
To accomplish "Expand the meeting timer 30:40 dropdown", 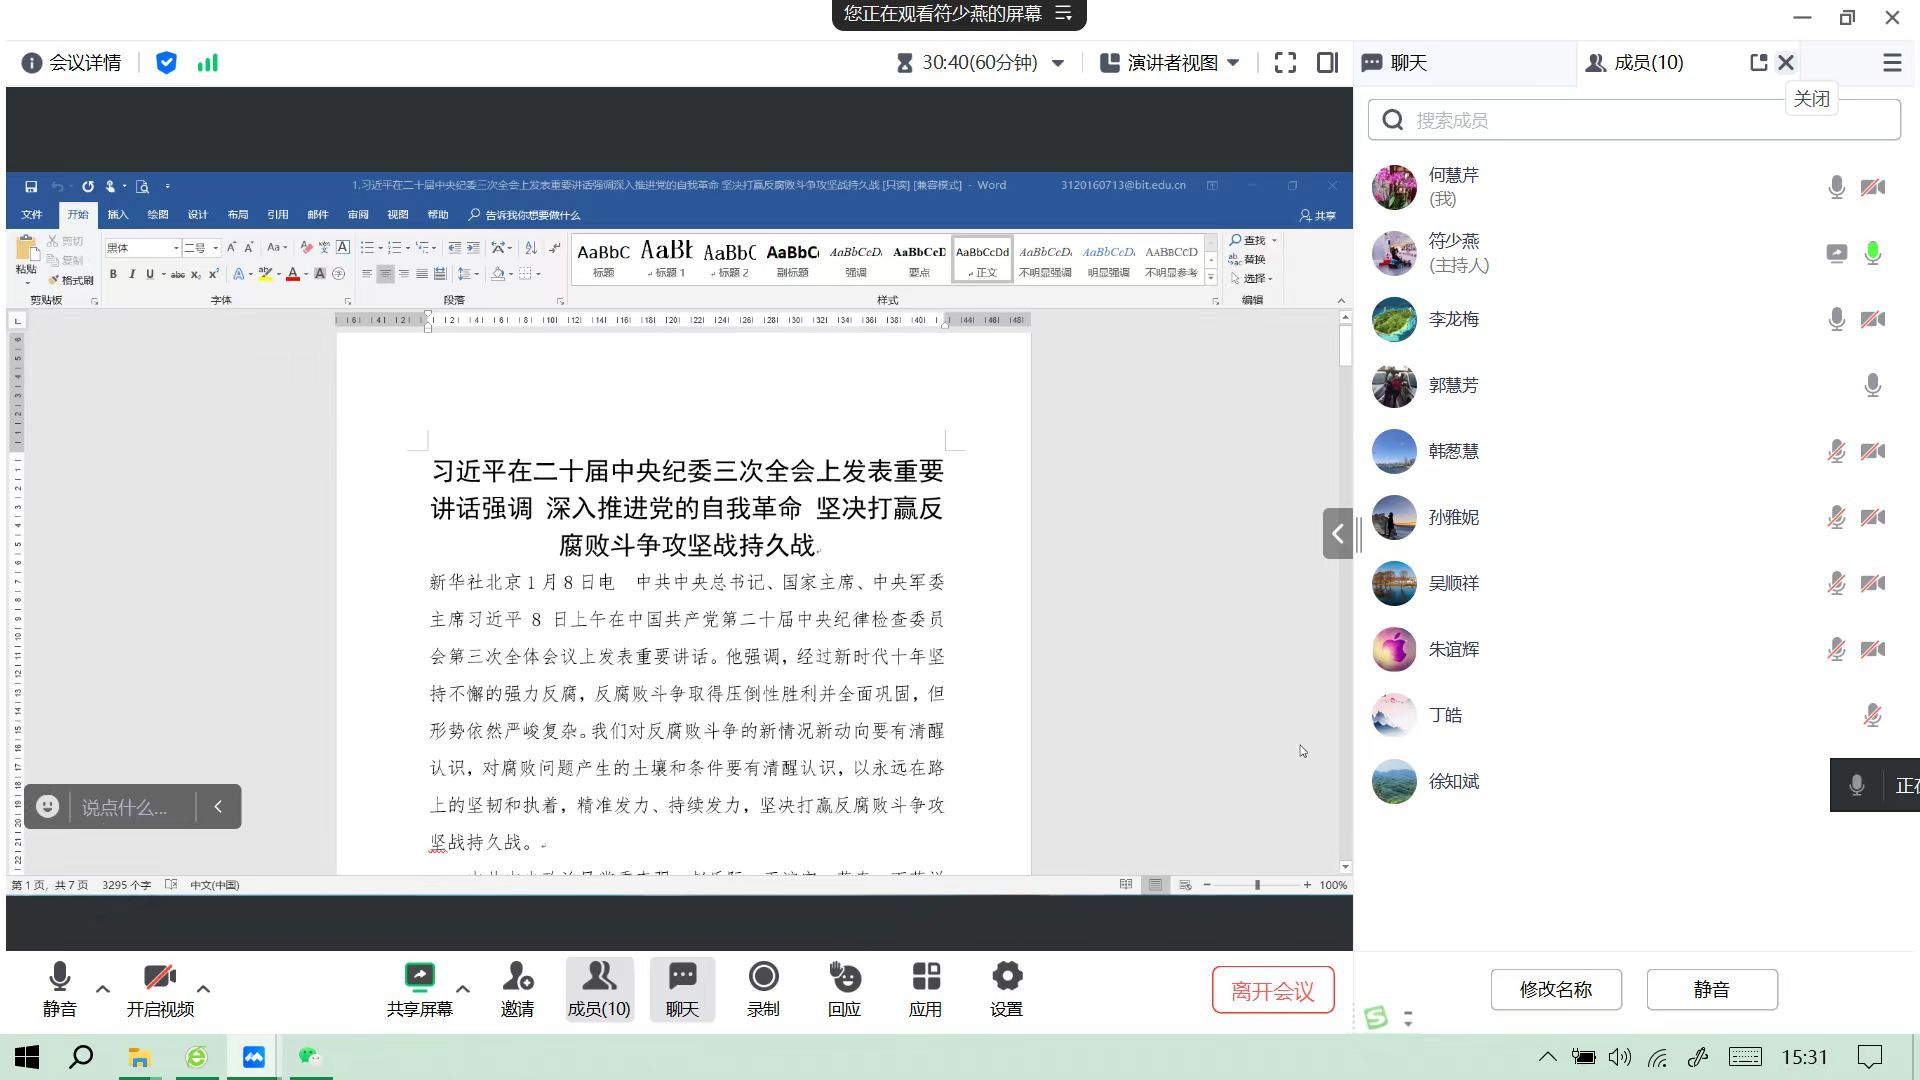I will 1058,63.
